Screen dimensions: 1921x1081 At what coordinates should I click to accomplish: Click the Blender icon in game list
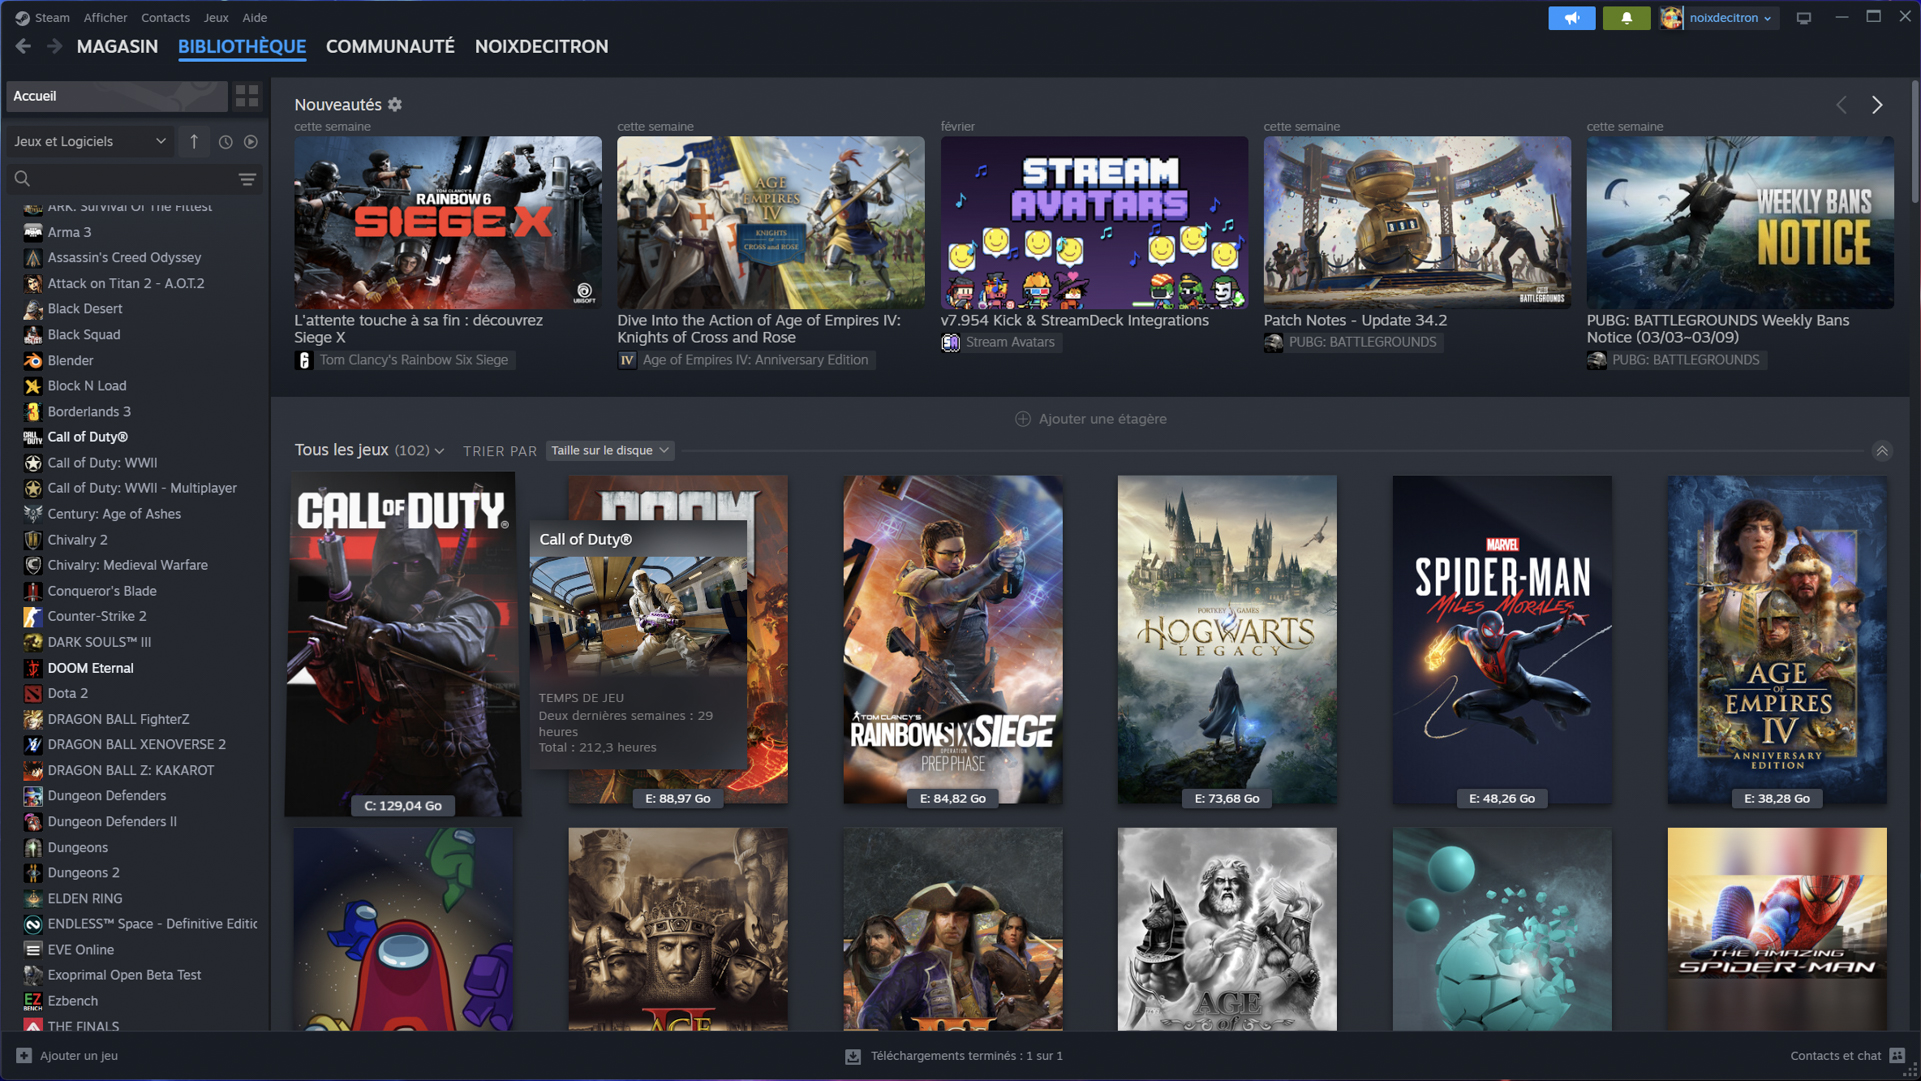33,360
